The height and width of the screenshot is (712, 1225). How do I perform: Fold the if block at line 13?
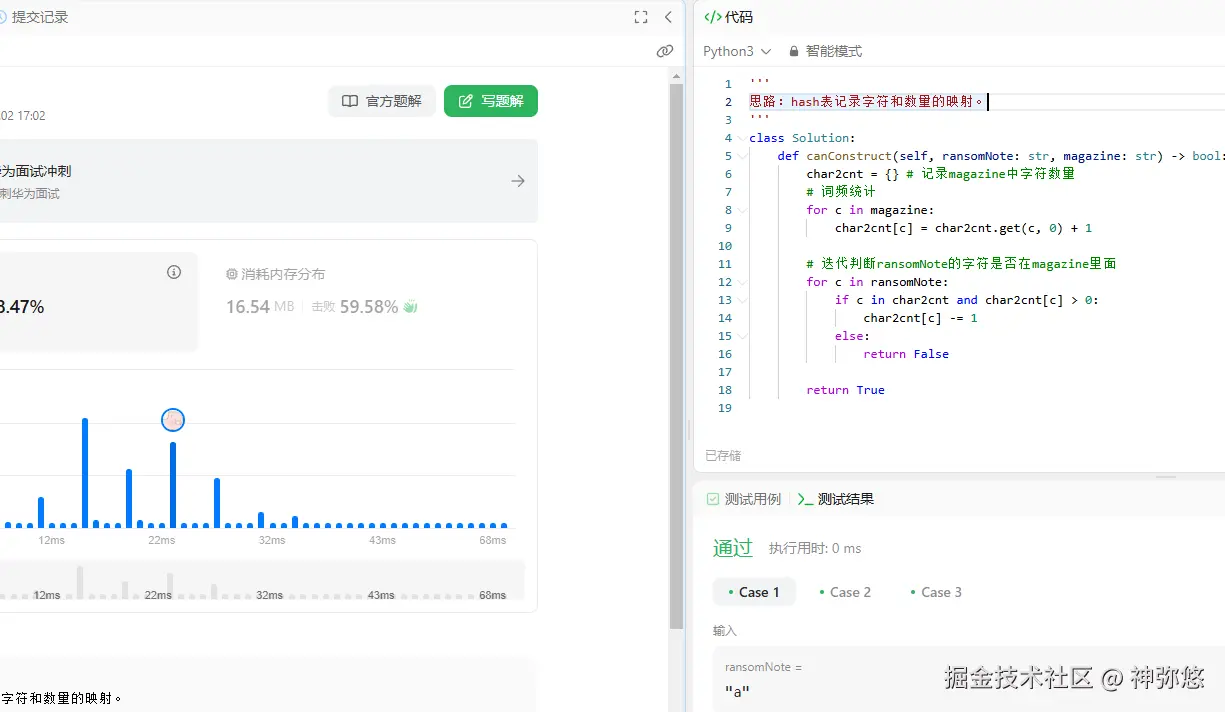tap(742, 300)
